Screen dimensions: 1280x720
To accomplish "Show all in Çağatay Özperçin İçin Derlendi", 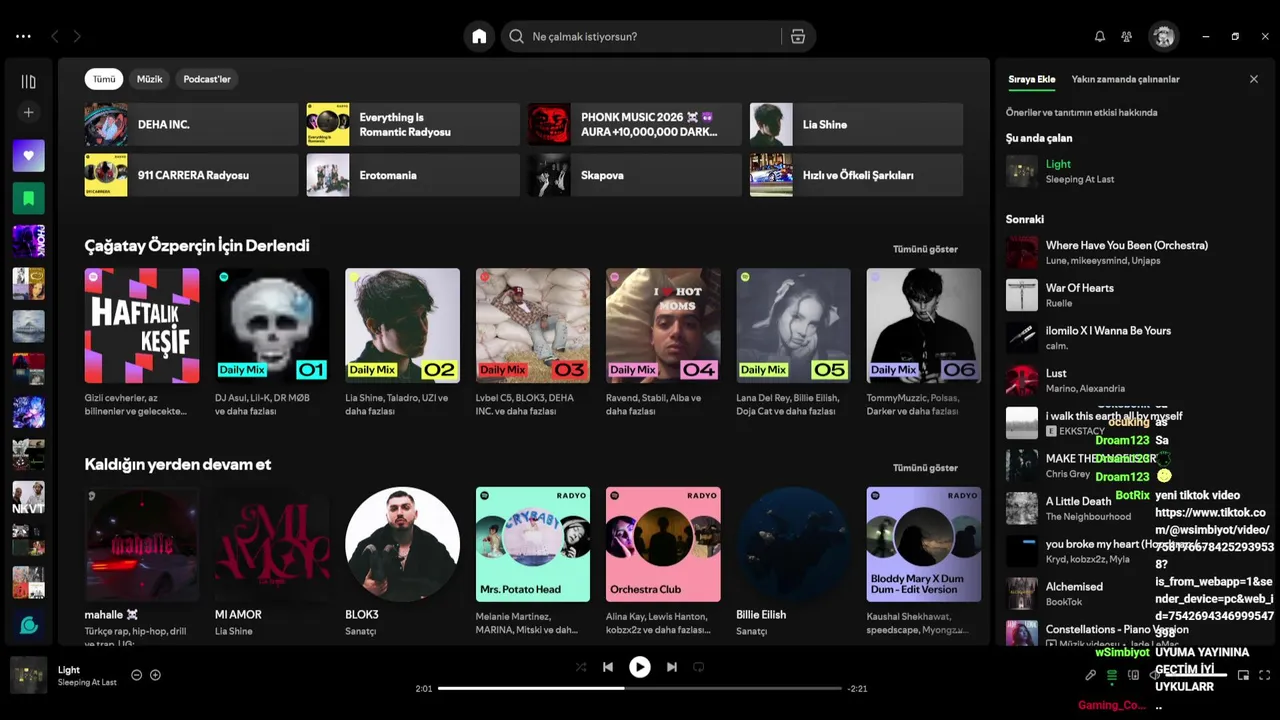I will tap(925, 249).
